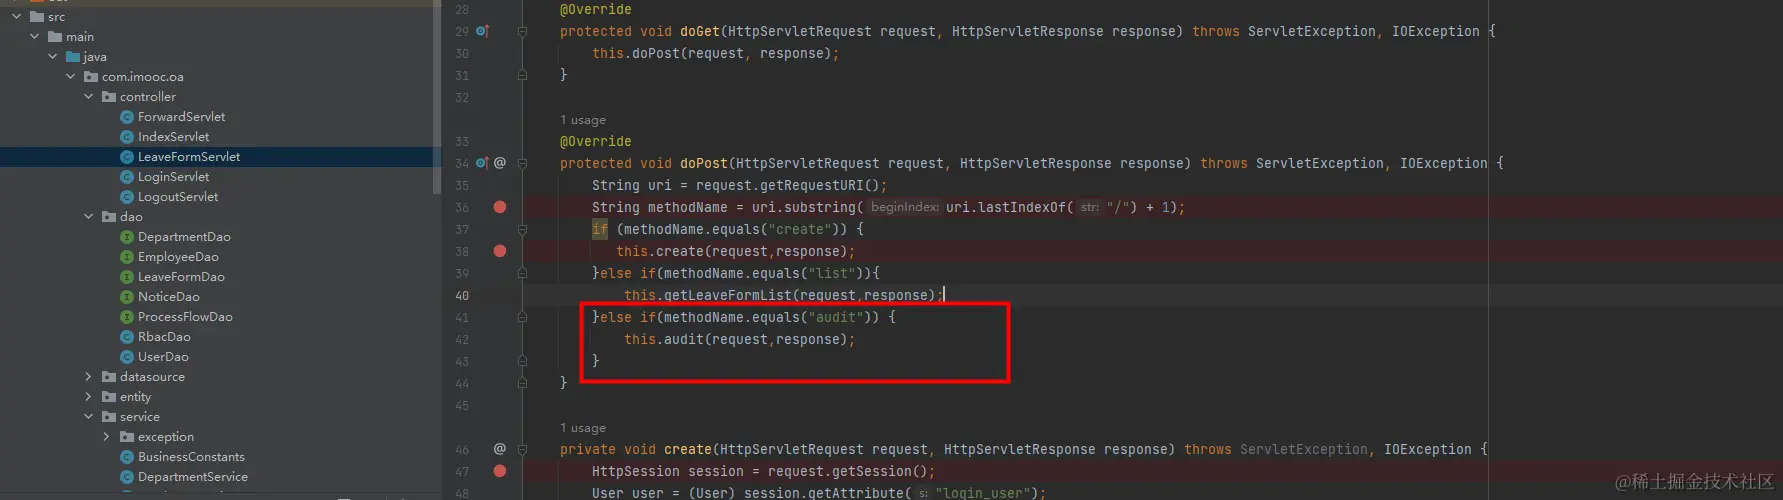Click the datasource package folder icon
The width and height of the screenshot is (1783, 500).
109,377
